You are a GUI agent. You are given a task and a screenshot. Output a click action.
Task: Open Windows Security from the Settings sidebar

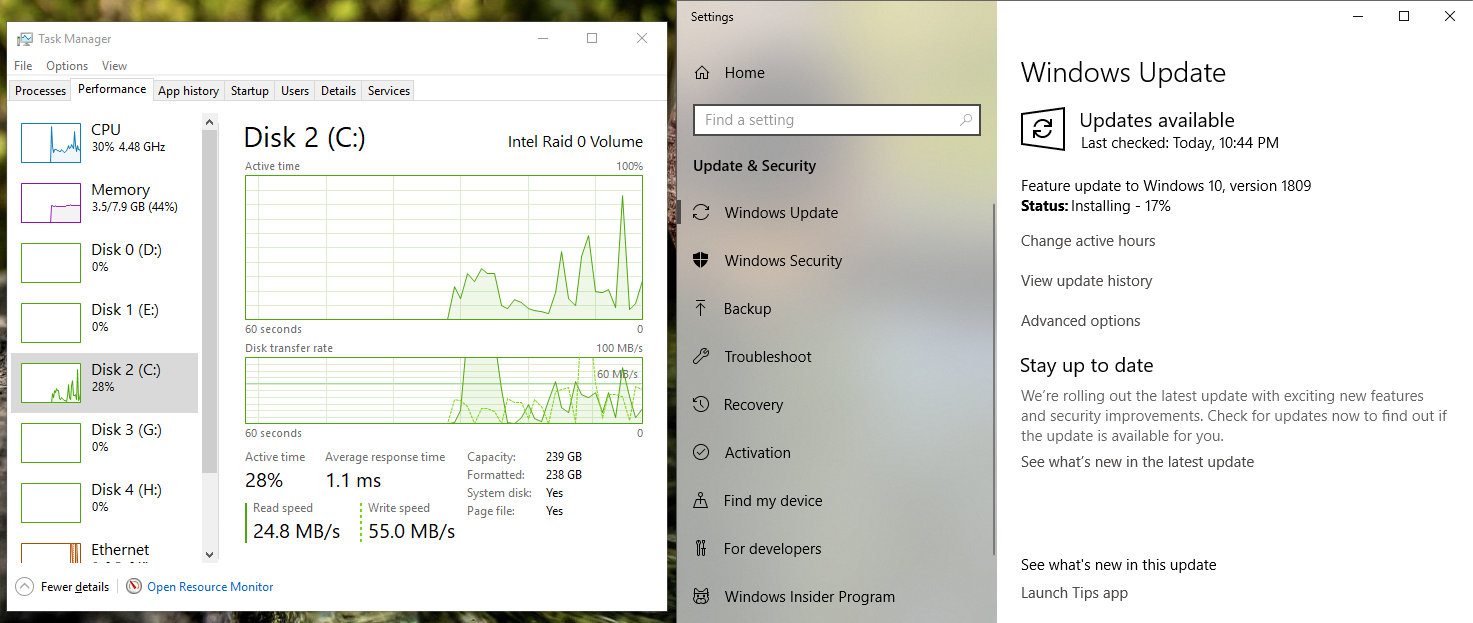point(782,260)
